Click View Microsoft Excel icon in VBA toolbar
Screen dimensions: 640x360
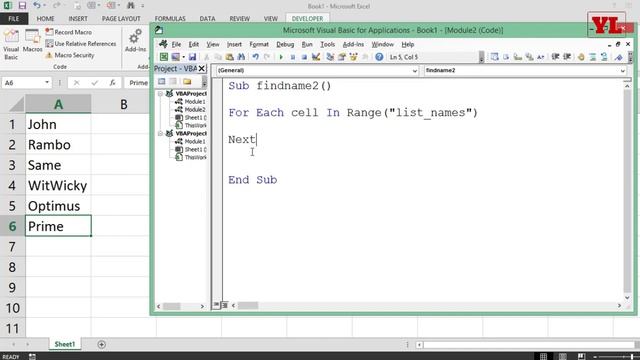pyautogui.click(x=164, y=57)
